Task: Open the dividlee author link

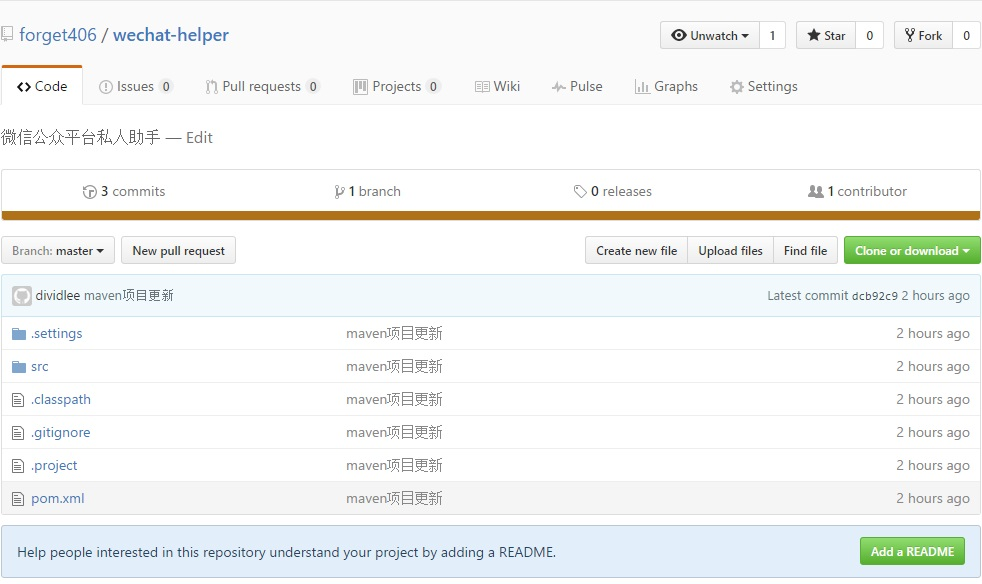Action: pos(58,295)
